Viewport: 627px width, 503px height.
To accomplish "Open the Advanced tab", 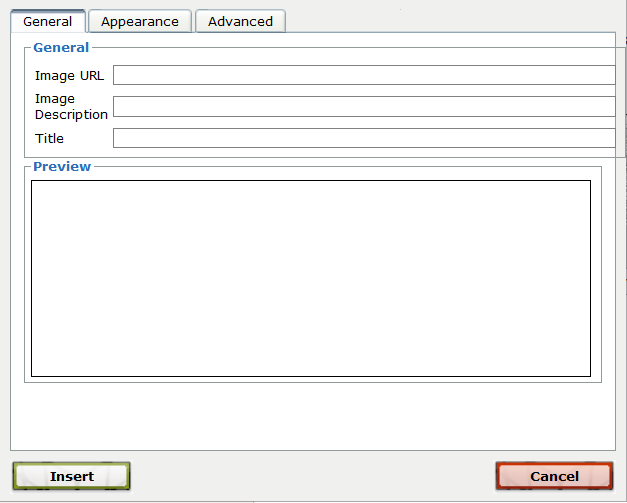I will click(240, 21).
